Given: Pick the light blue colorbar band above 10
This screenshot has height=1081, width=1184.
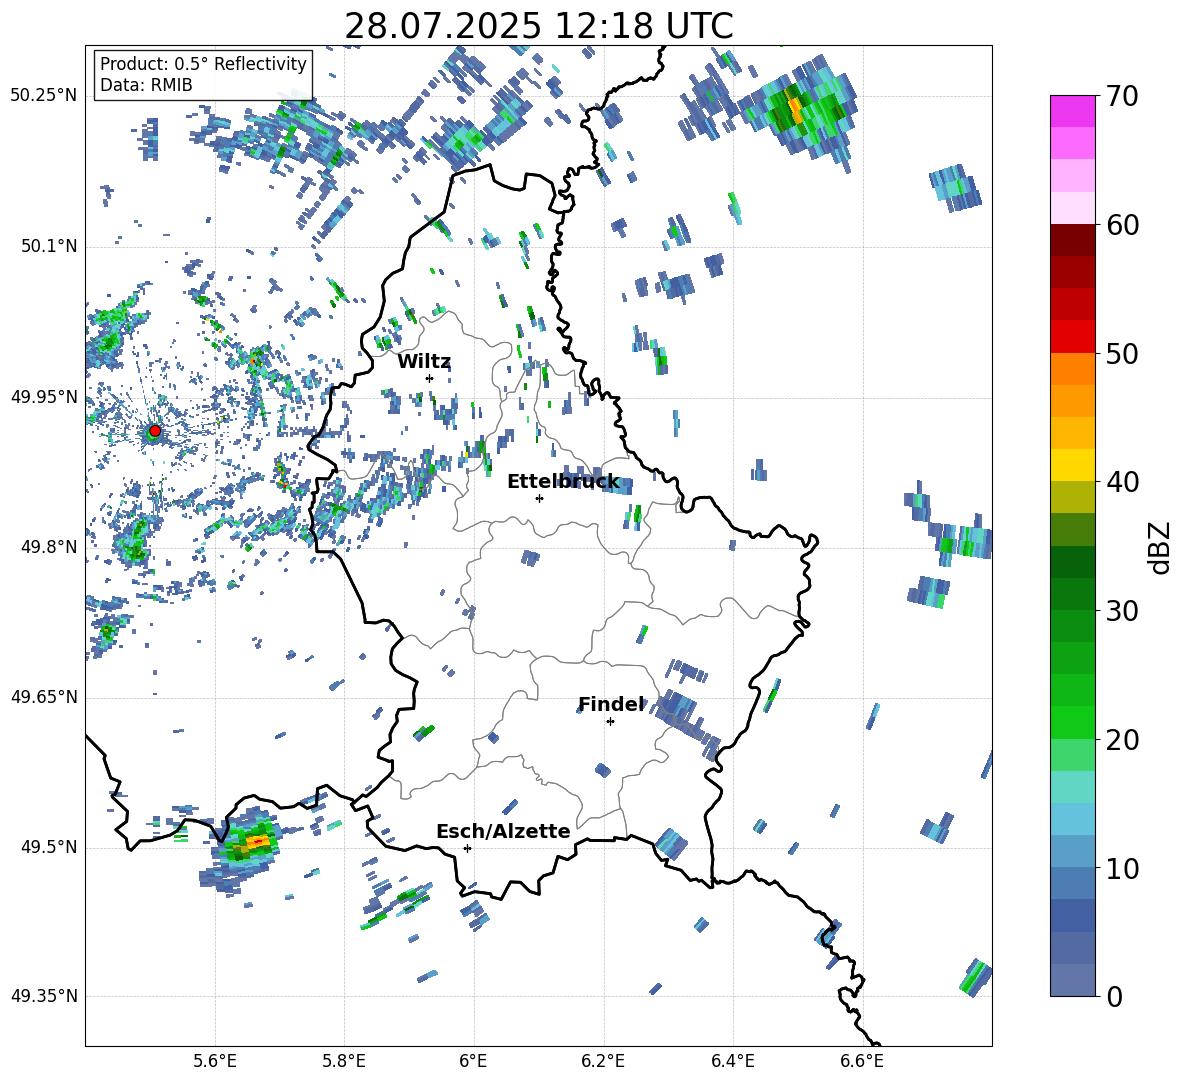Looking at the screenshot, I should tap(1073, 819).
